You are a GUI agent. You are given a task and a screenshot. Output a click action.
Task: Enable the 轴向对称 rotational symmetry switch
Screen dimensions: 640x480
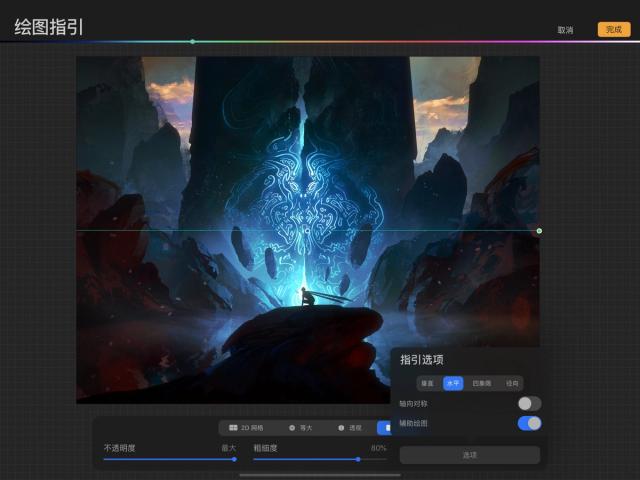point(529,404)
